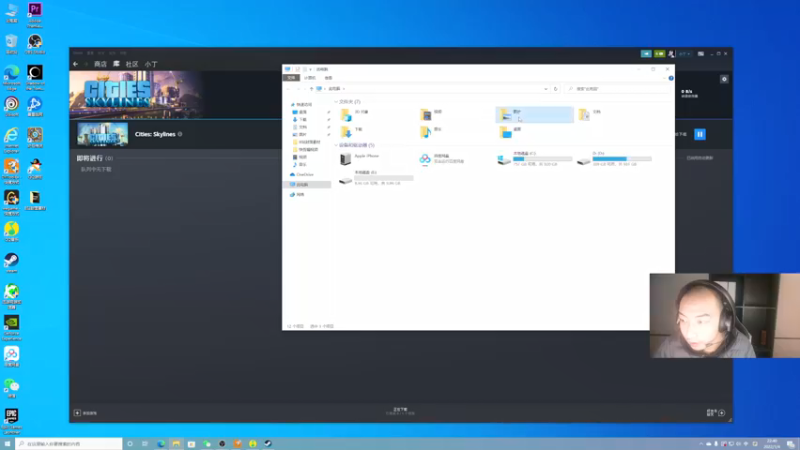Switch to the 社区 tab in Steam
This screenshot has height=450, width=800.
point(132,64)
